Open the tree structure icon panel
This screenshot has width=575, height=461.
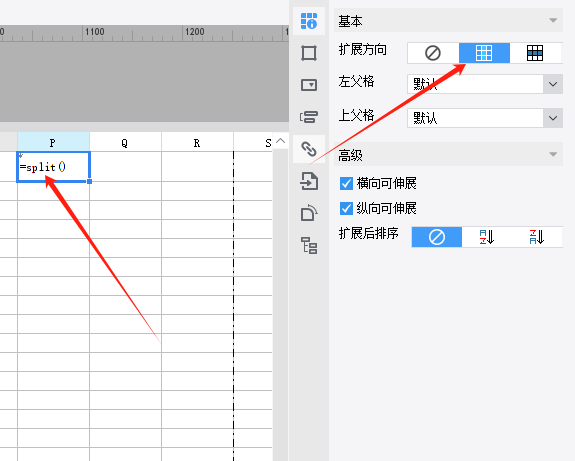(309, 245)
